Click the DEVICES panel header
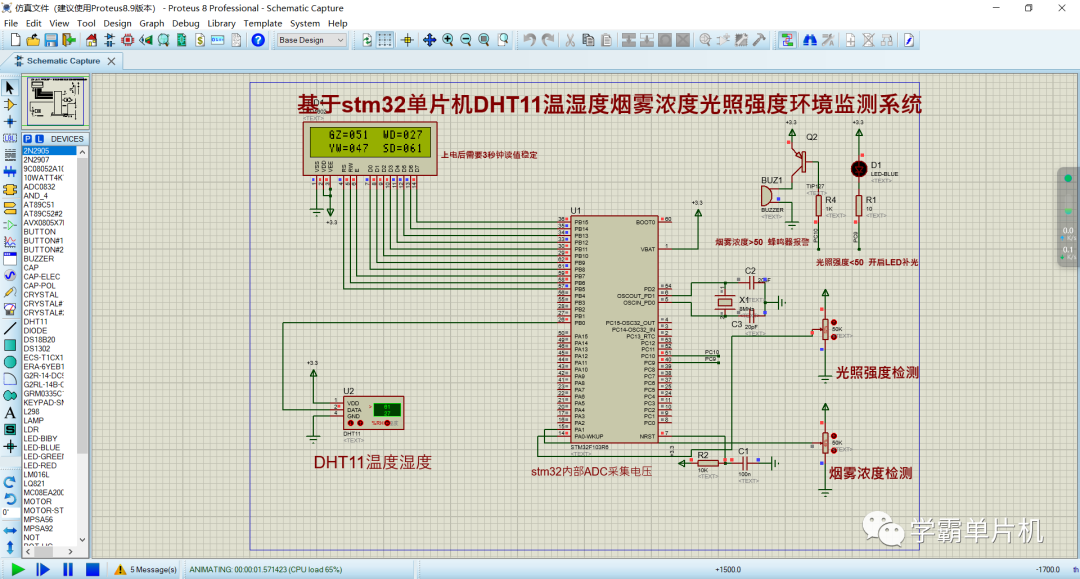 67,139
